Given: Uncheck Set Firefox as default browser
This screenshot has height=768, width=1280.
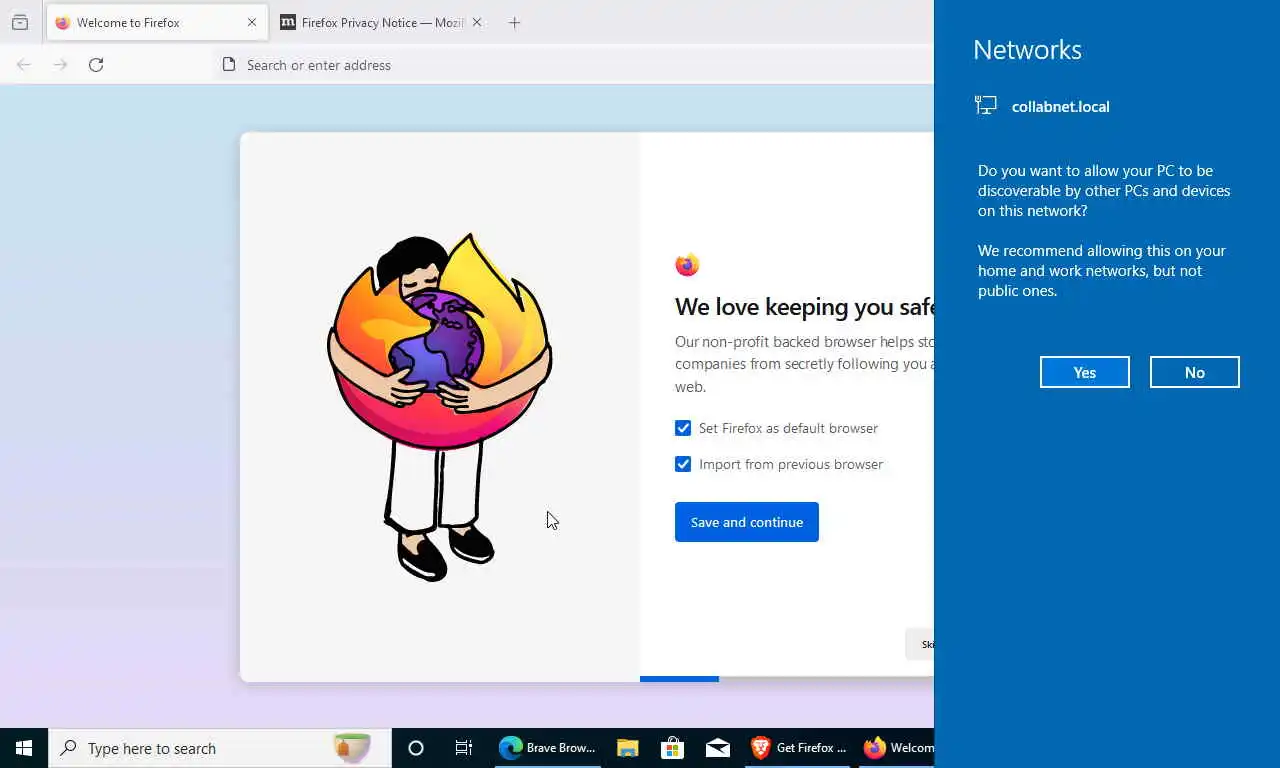Looking at the screenshot, I should [x=683, y=428].
